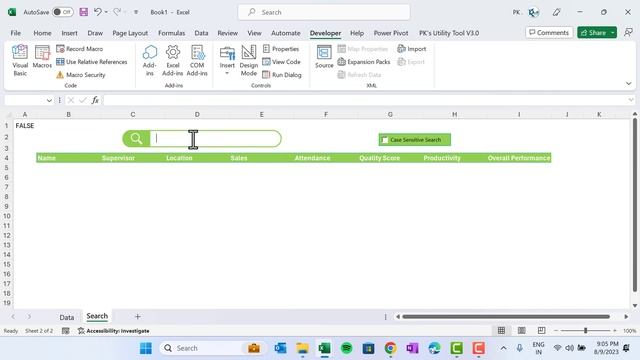
Task: Click the green search magnifier icon
Action: click(x=136, y=139)
